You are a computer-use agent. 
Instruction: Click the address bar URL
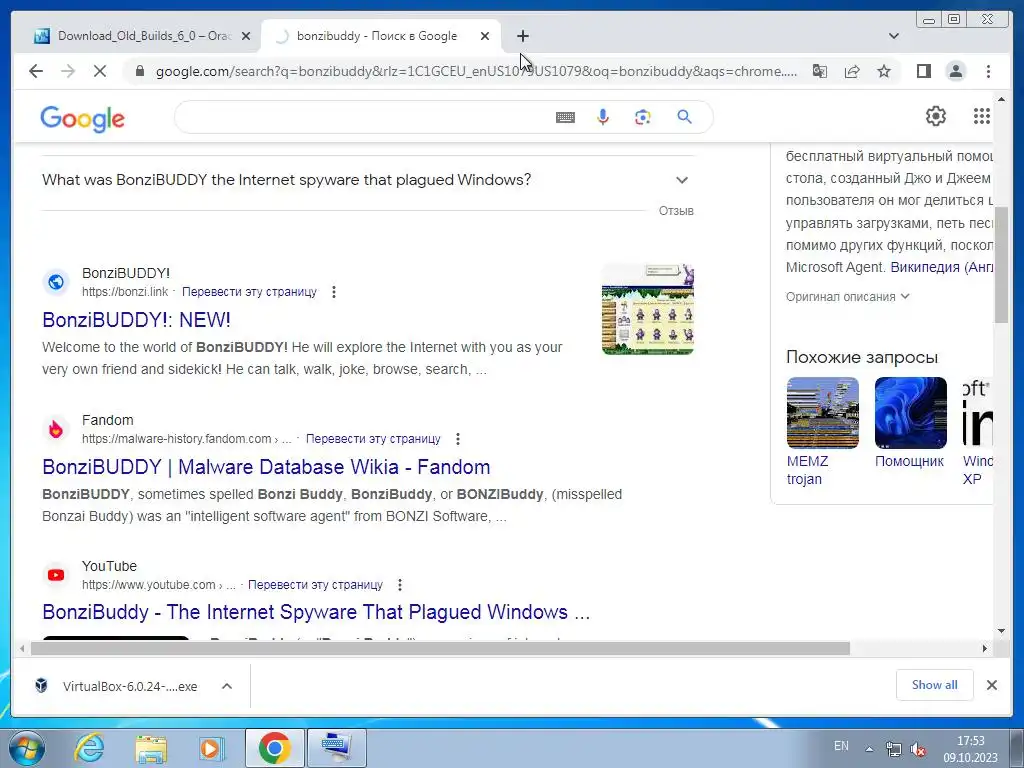pyautogui.click(x=476, y=71)
